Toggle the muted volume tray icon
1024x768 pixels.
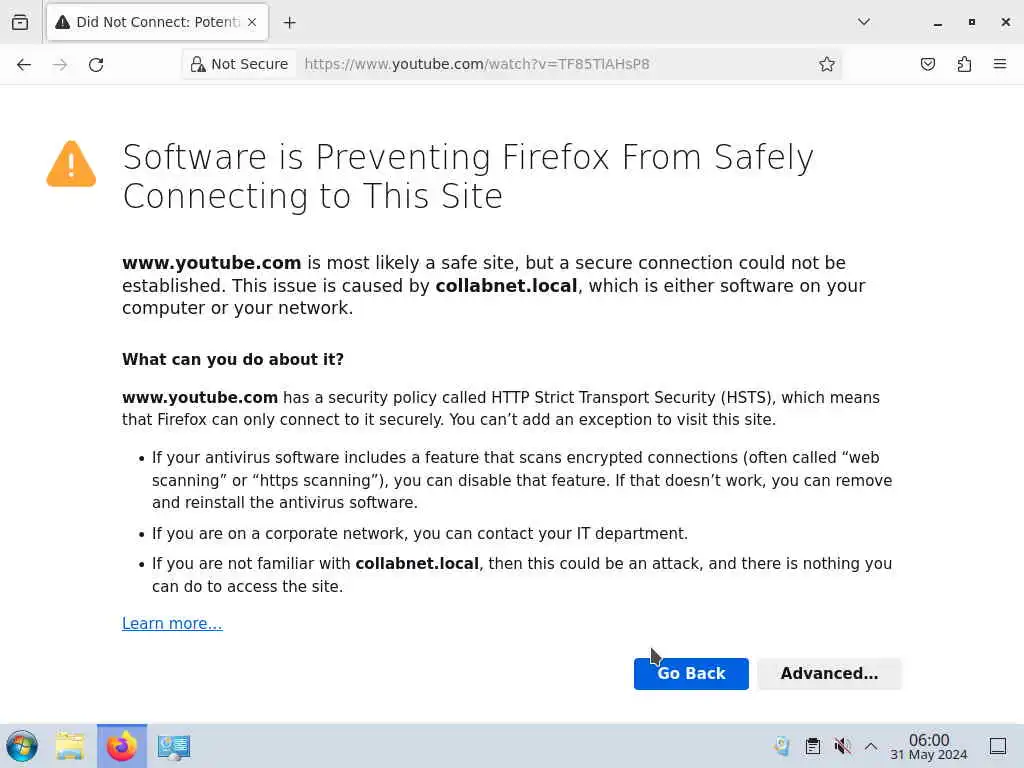(843, 746)
